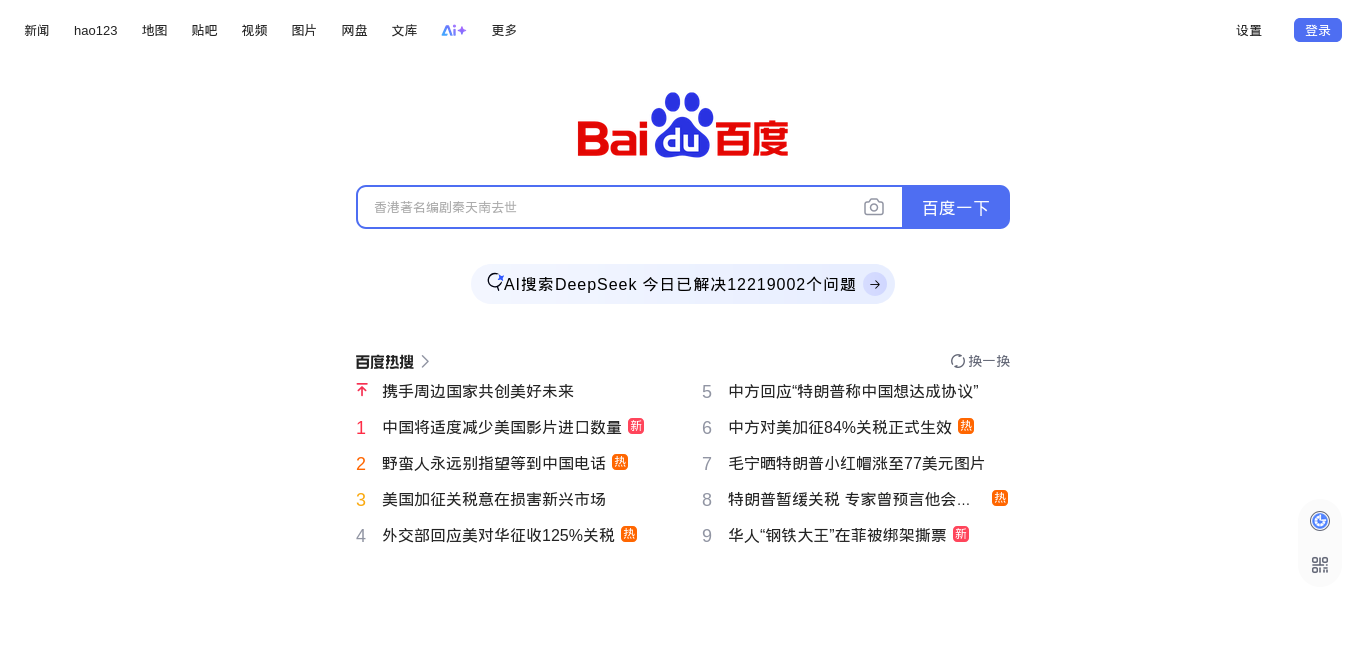The image size is (1366, 651).
Task: Open 中方回应“特朗普称中国想达成协议” headline
Action: (x=853, y=391)
